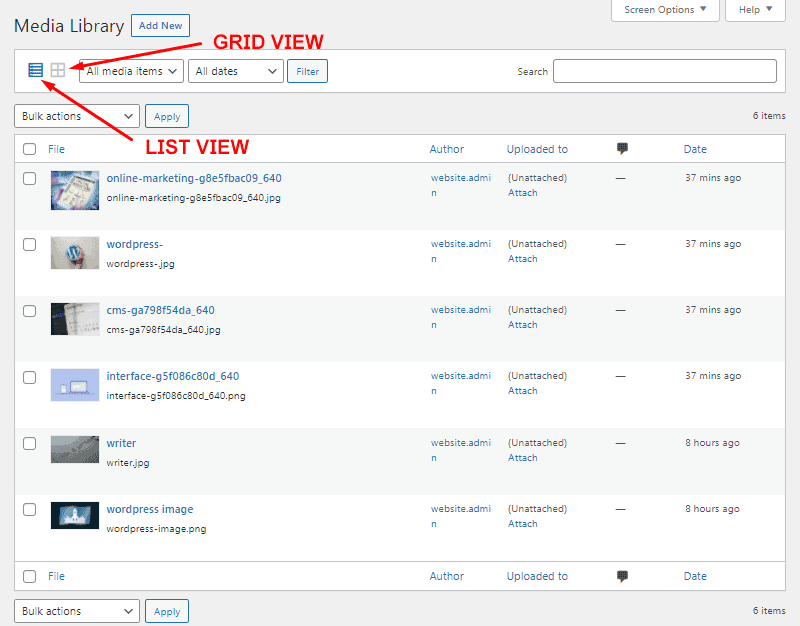Expand the Bulk actions dropdown

[76, 116]
